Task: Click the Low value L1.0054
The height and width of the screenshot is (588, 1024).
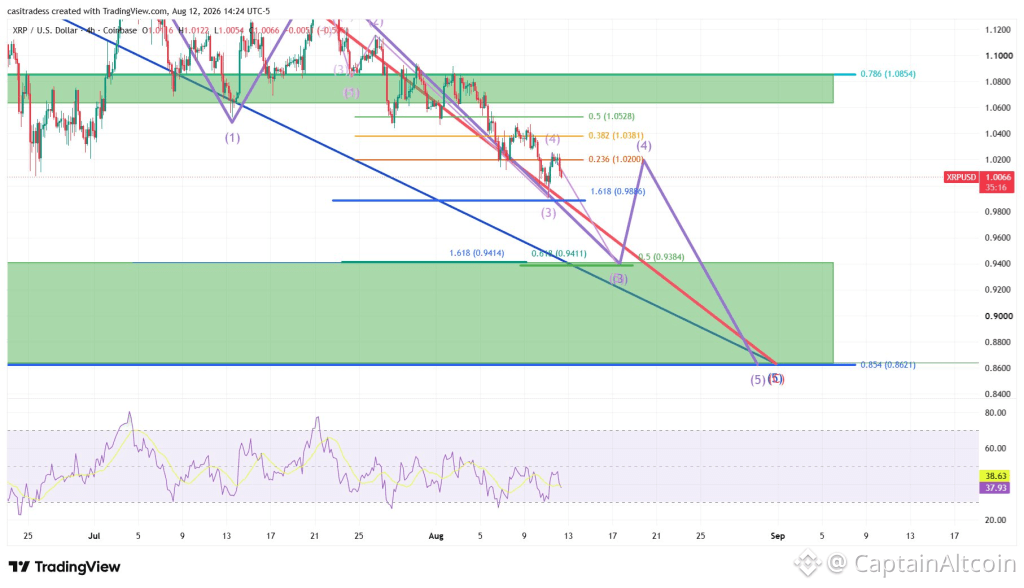Action: click(x=229, y=30)
